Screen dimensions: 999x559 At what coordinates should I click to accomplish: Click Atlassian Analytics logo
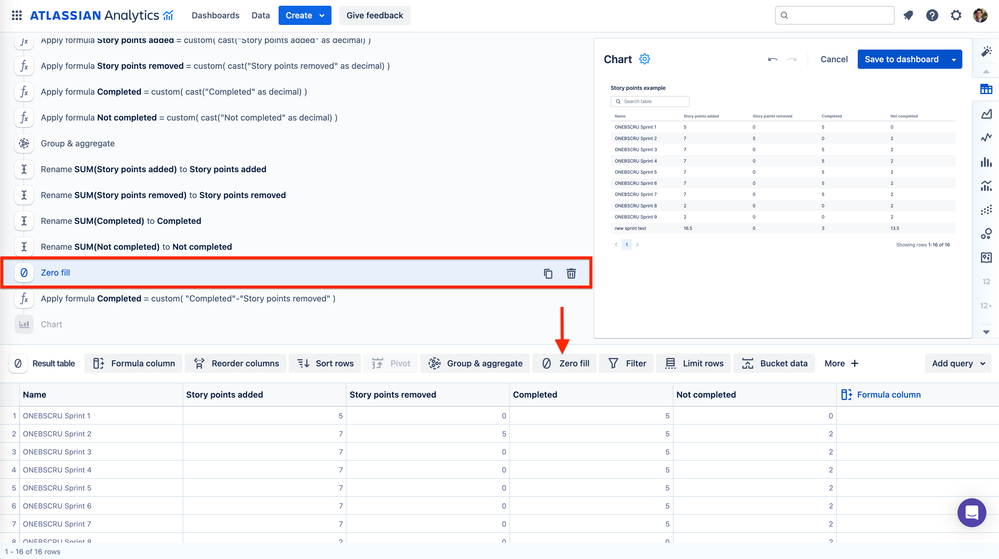click(x=102, y=15)
